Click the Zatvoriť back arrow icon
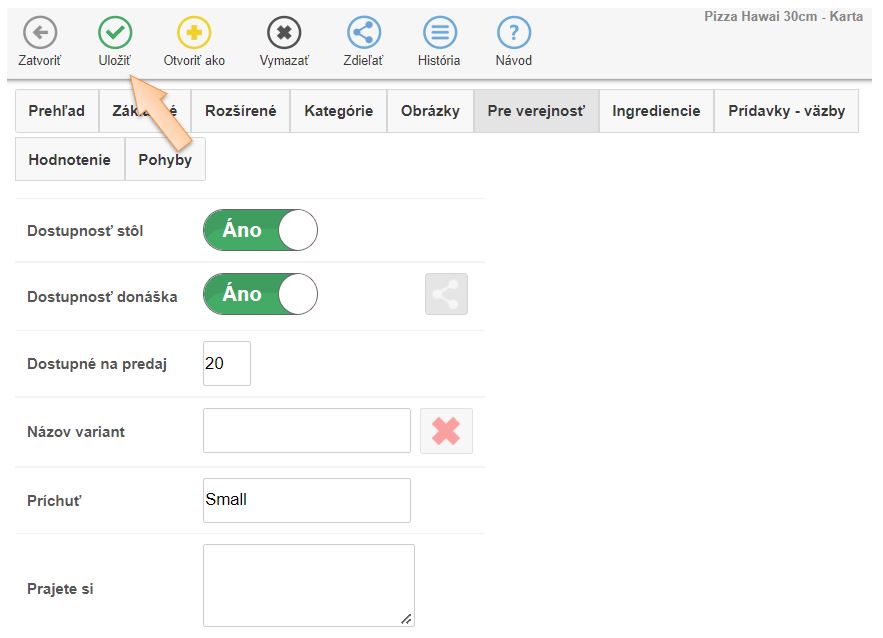This screenshot has width=883, height=638. pos(39,33)
